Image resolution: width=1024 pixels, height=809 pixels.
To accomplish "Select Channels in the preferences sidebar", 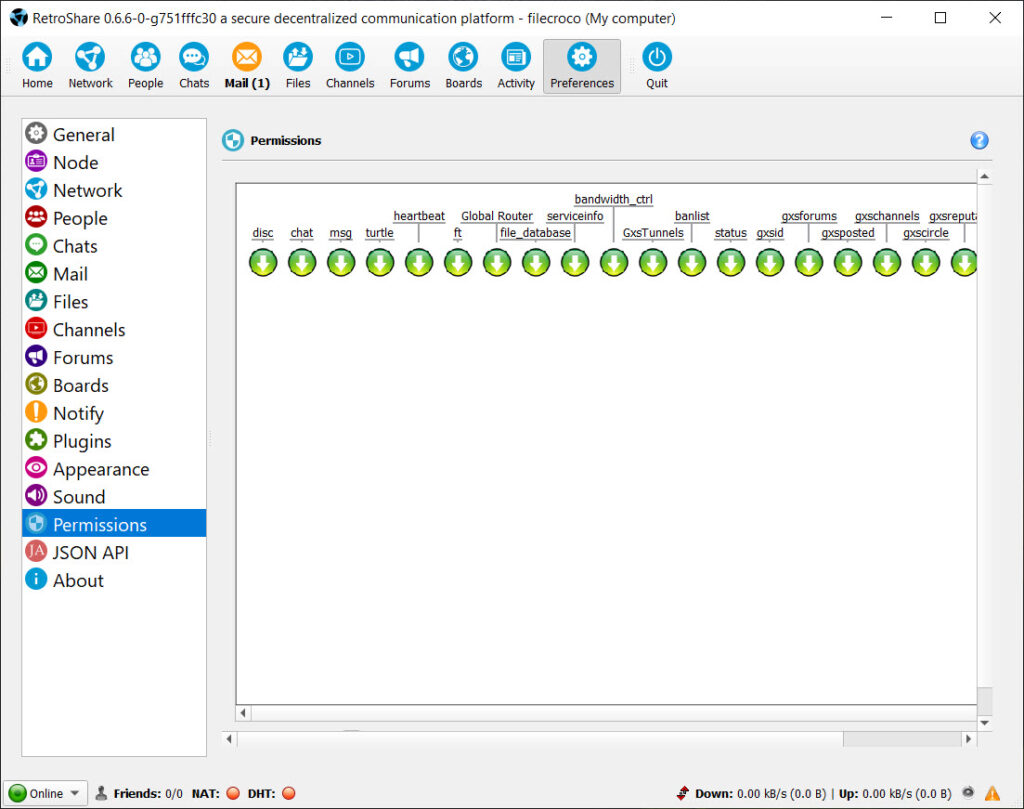I will (x=114, y=329).
